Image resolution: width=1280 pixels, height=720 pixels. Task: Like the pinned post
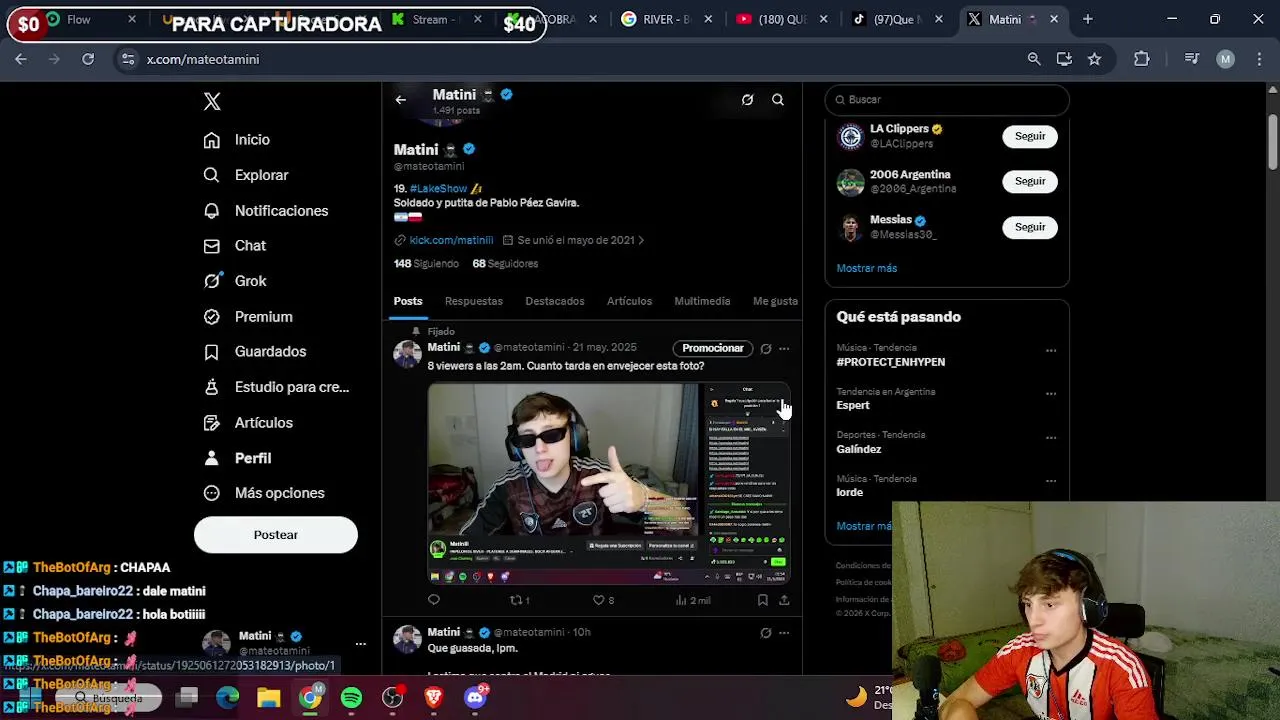(603, 600)
